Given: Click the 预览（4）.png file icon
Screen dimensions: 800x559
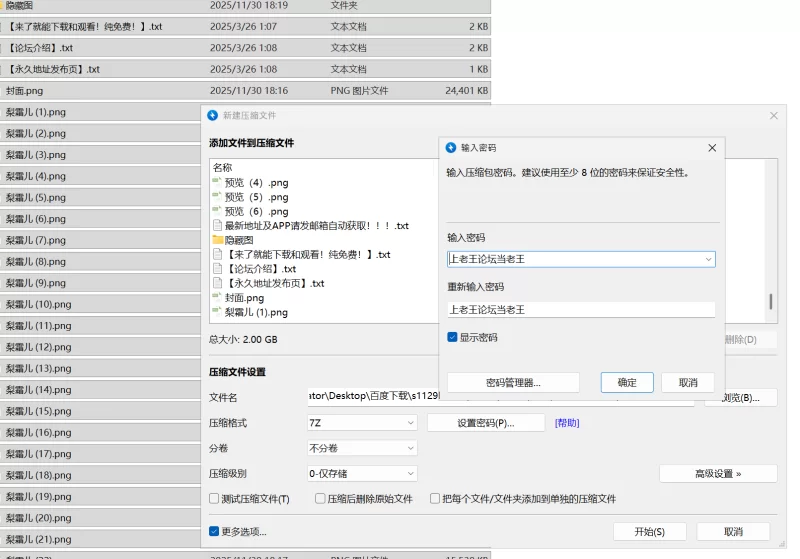Looking at the screenshot, I should pyautogui.click(x=217, y=182).
